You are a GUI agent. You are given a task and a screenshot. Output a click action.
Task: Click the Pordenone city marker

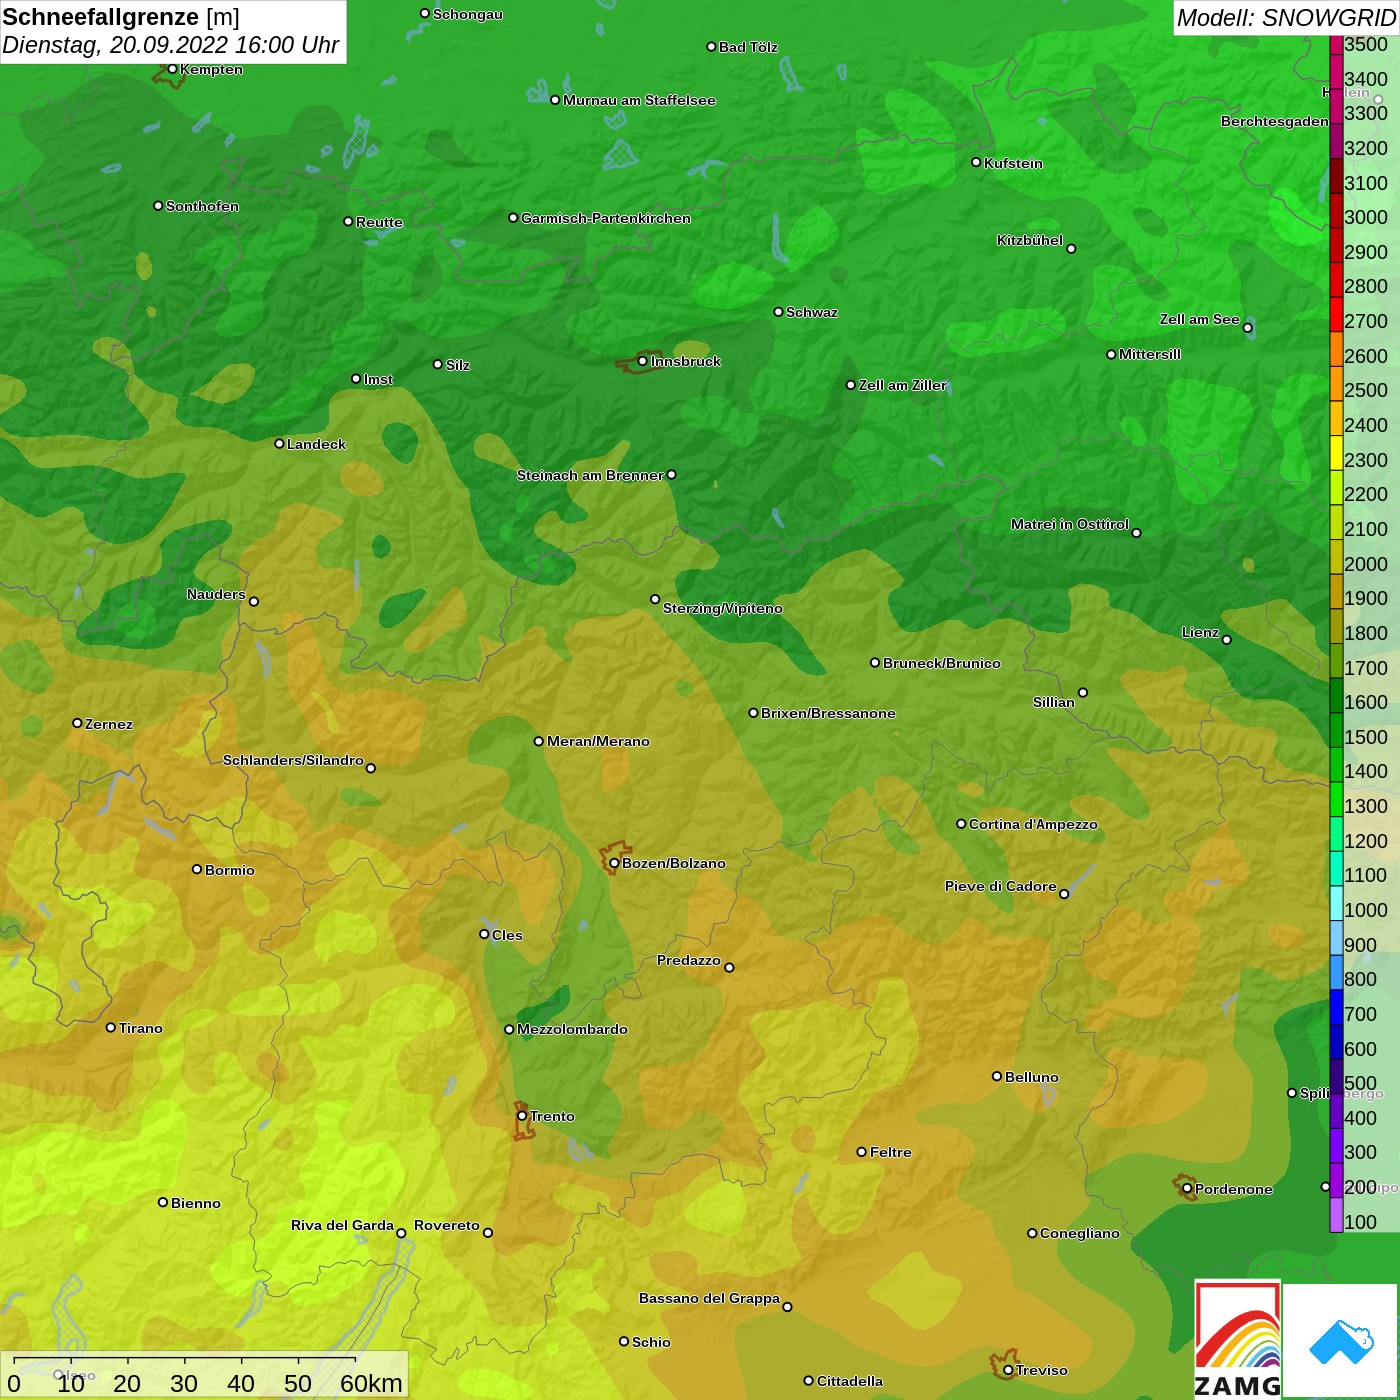[1187, 1189]
